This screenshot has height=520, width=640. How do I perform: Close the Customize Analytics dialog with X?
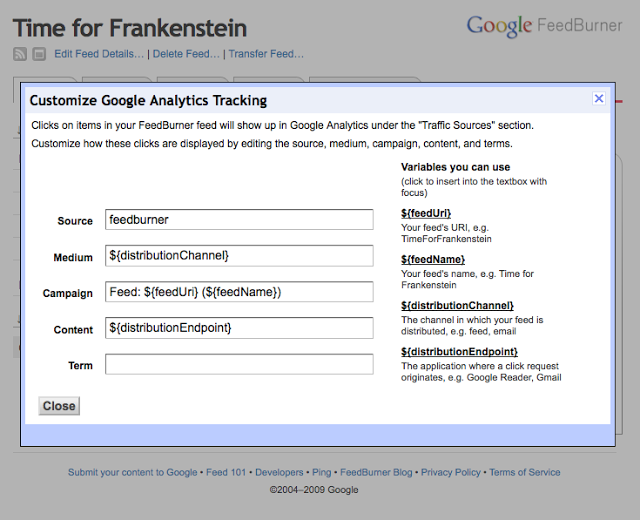599,98
